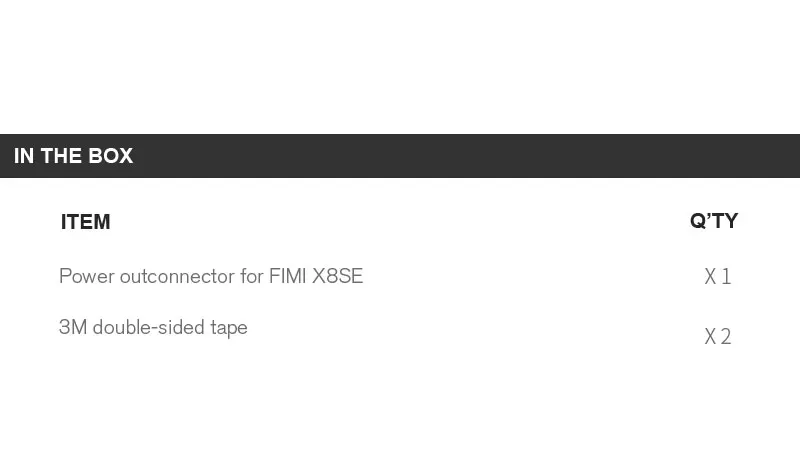Select Power outconnector for FIMI X8SE row
Screen dimensions: 800x466
(x=210, y=276)
